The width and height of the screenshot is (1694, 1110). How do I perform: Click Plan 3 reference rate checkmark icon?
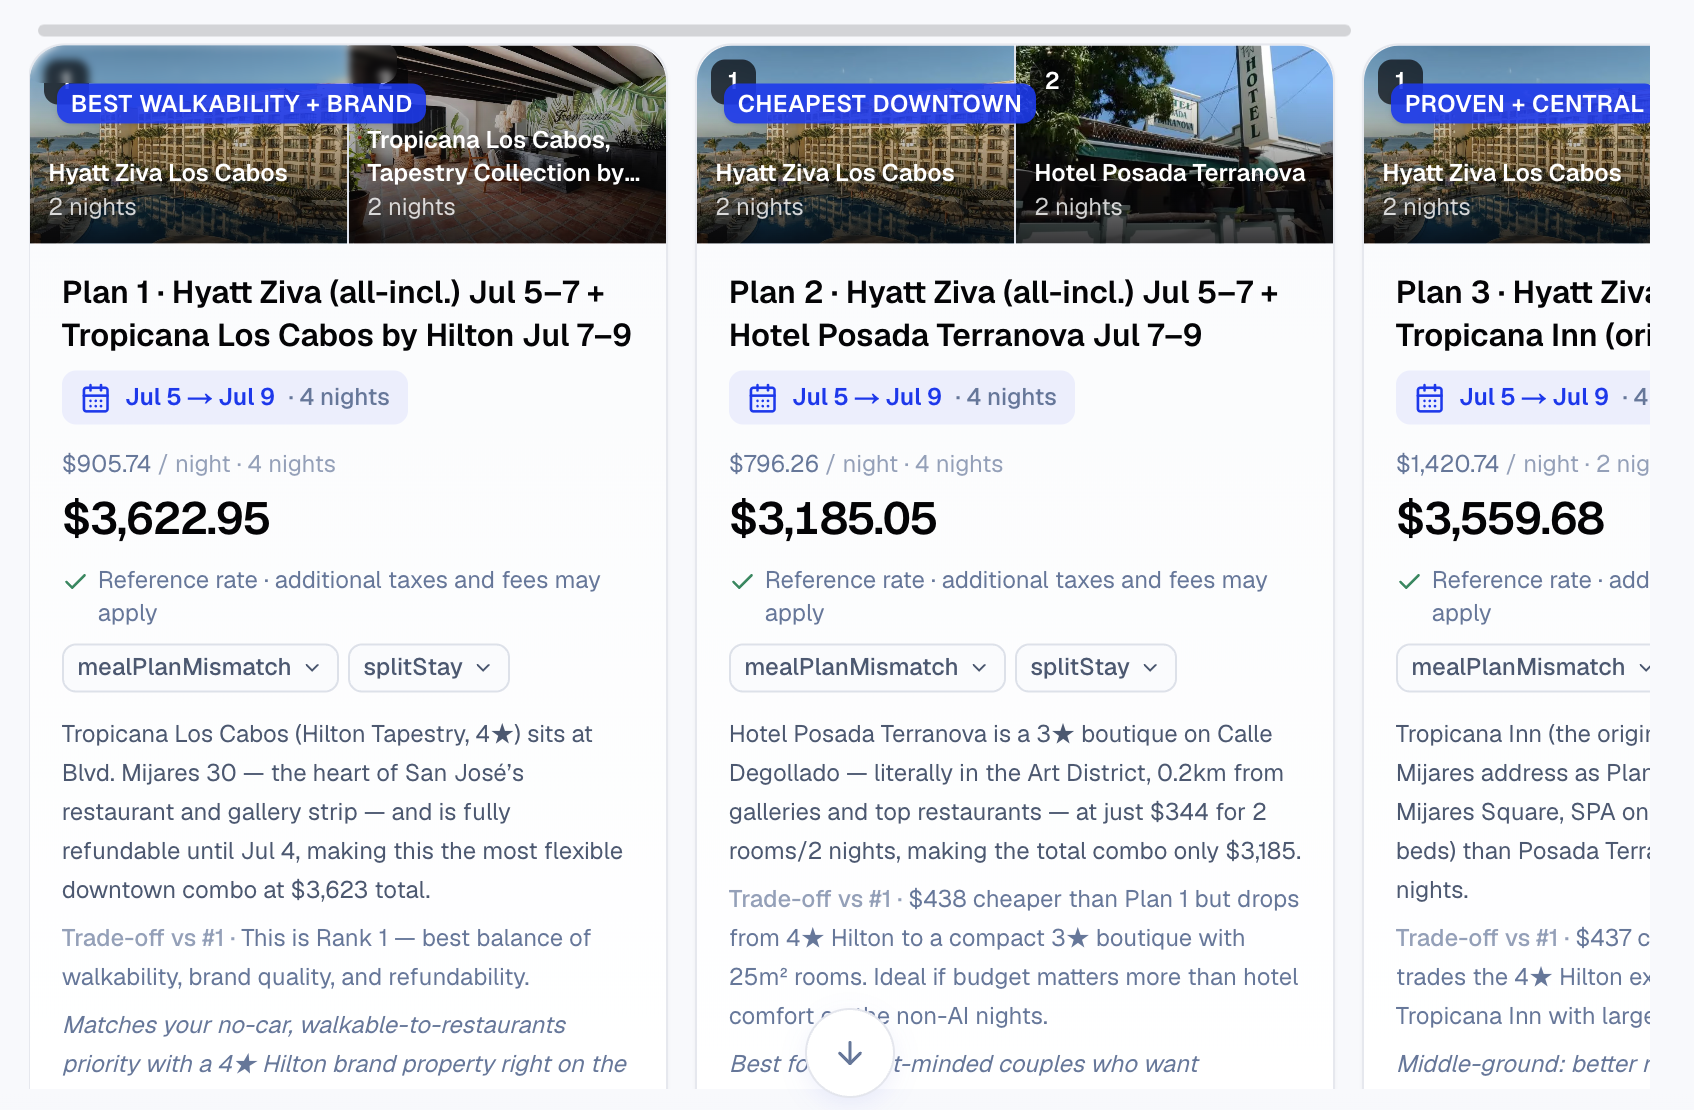tap(1409, 581)
